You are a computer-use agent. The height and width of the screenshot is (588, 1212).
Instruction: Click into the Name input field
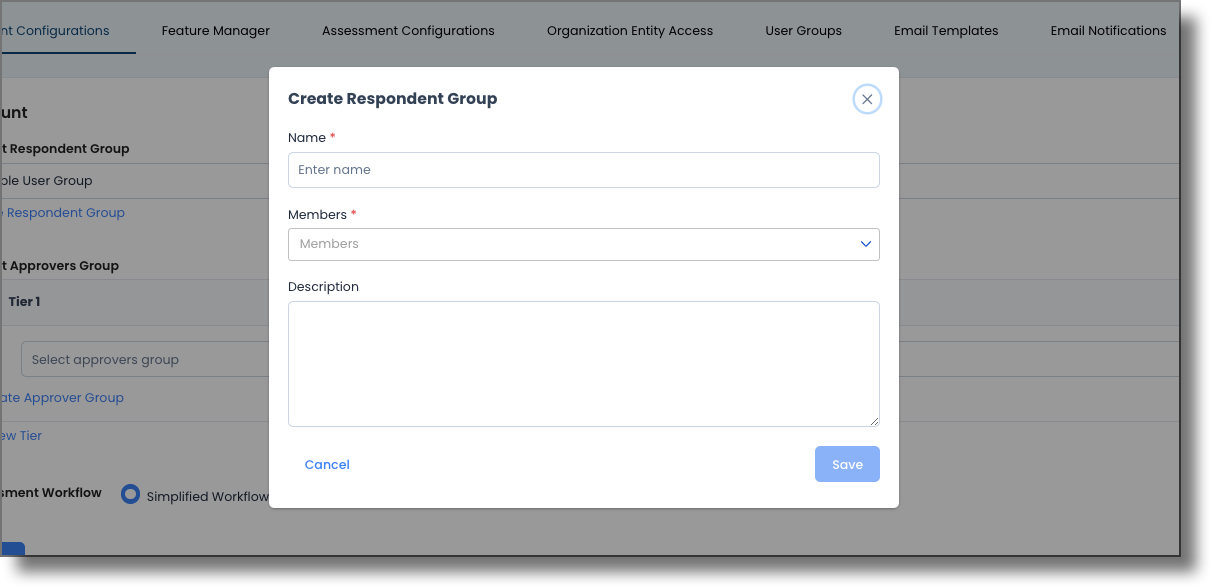pos(584,169)
